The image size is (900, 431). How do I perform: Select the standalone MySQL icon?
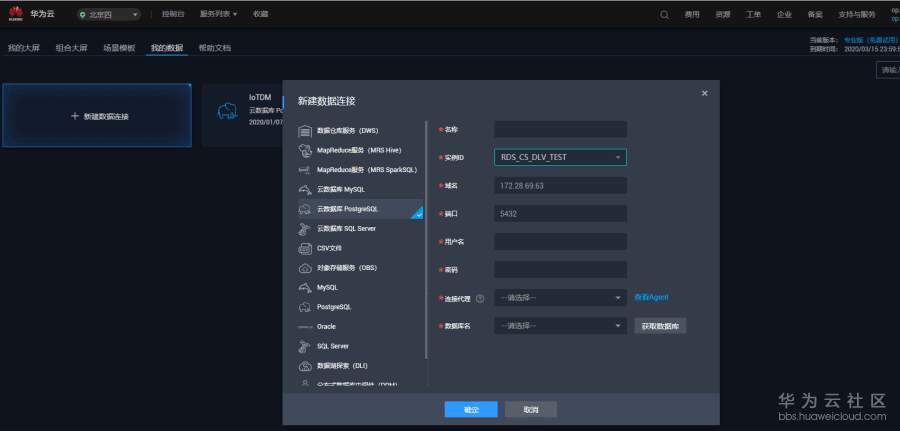point(305,287)
